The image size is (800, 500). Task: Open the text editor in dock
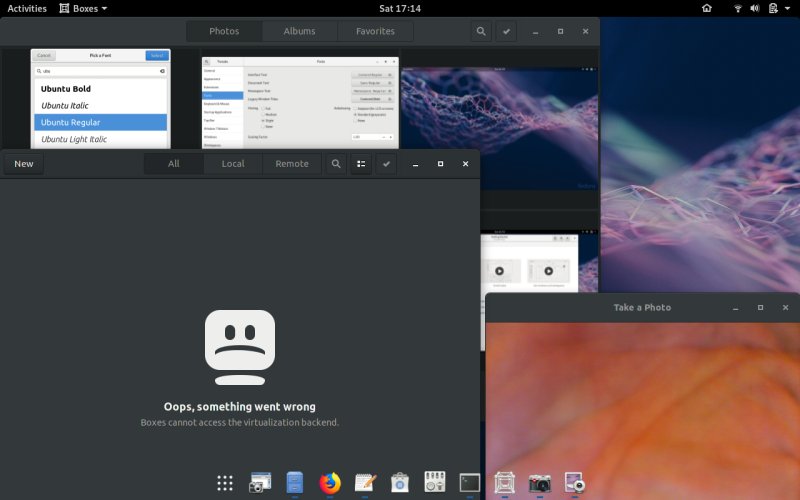point(365,483)
